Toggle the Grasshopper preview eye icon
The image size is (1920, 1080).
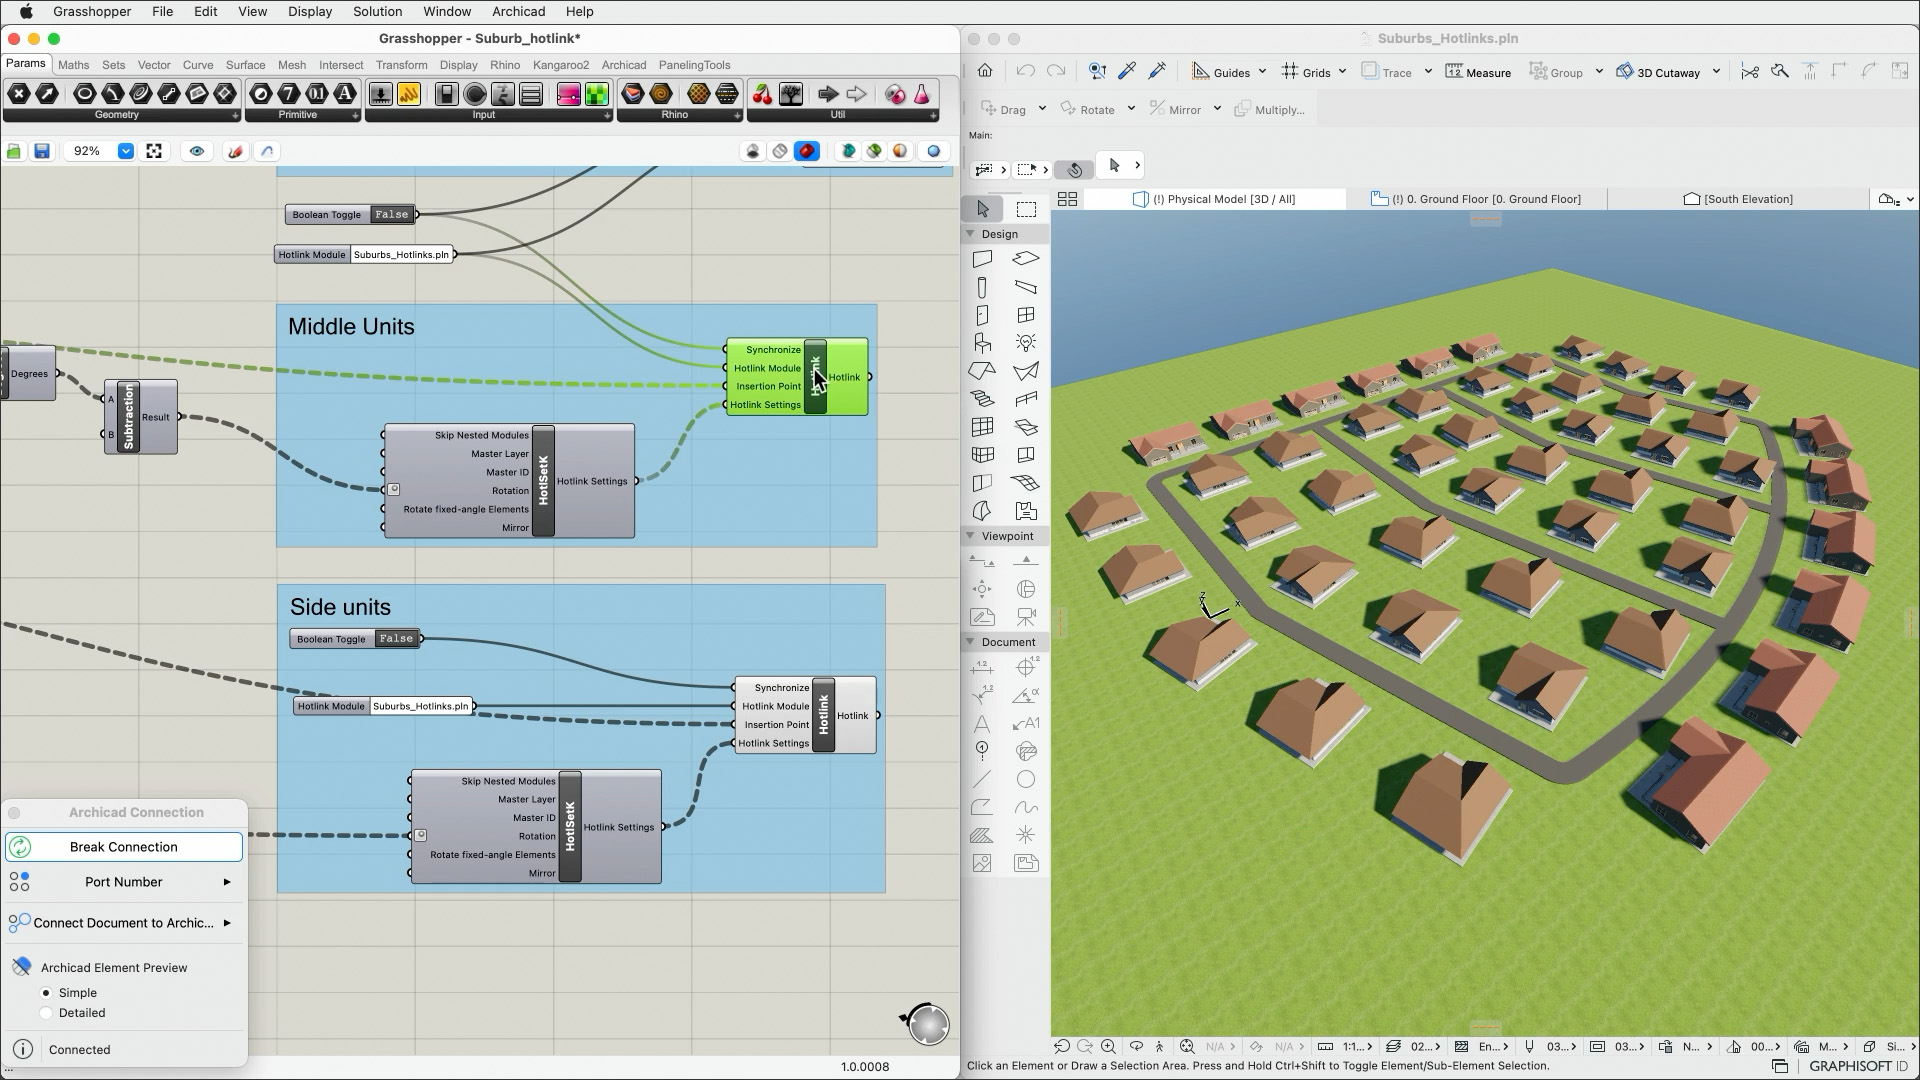coord(197,151)
